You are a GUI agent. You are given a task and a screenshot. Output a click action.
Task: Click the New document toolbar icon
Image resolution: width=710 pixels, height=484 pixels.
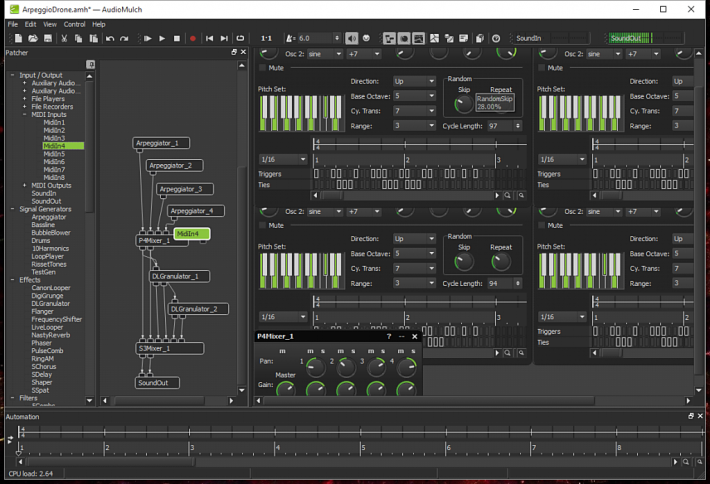tap(18, 38)
